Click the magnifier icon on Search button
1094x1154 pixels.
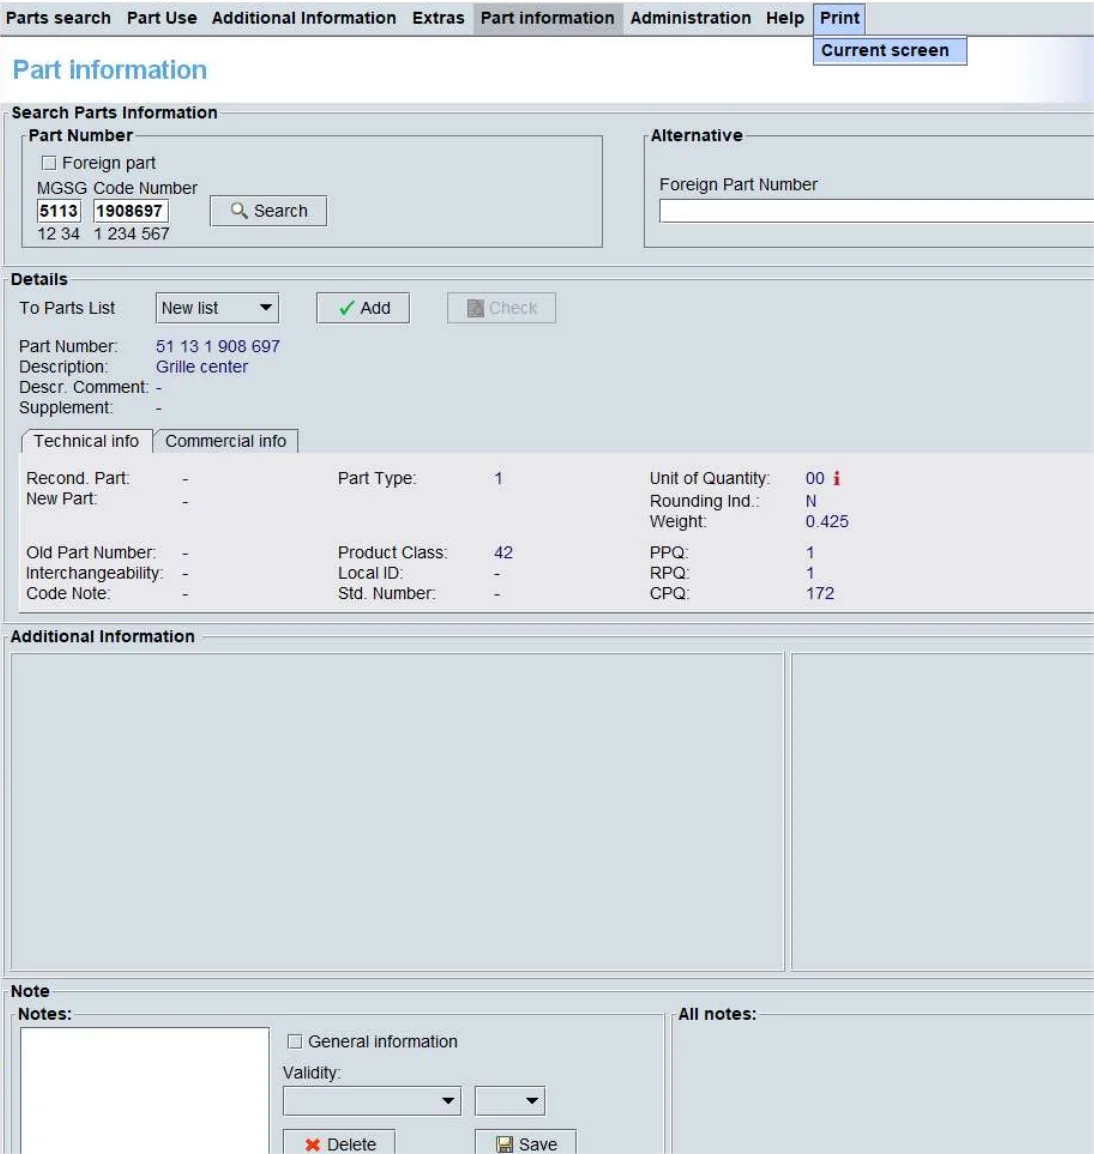[239, 211]
